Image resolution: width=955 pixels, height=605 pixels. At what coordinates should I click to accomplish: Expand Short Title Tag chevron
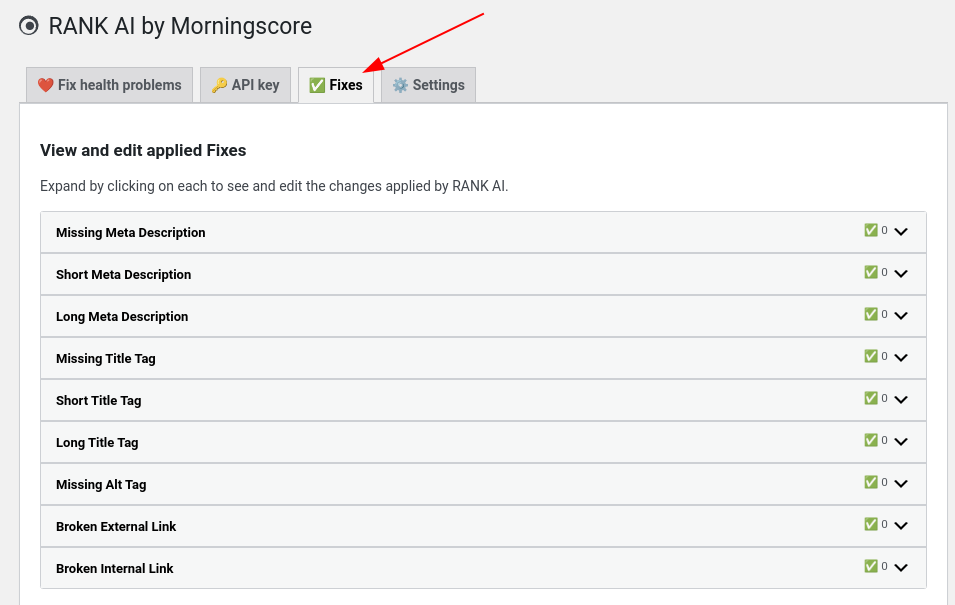coord(901,400)
